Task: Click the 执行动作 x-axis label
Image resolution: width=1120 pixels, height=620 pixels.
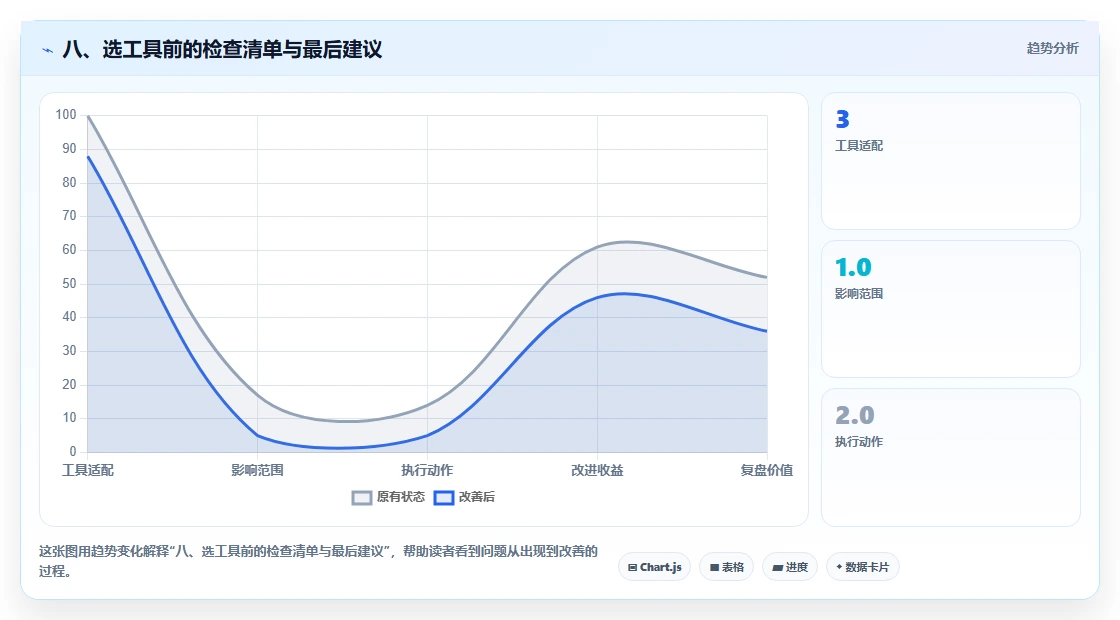Action: pyautogui.click(x=427, y=470)
